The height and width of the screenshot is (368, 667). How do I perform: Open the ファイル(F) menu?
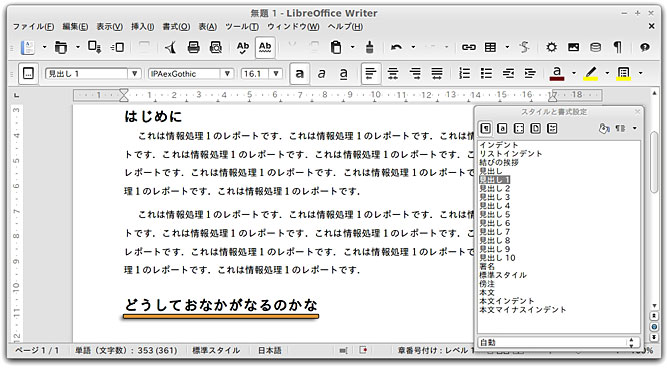33,26
